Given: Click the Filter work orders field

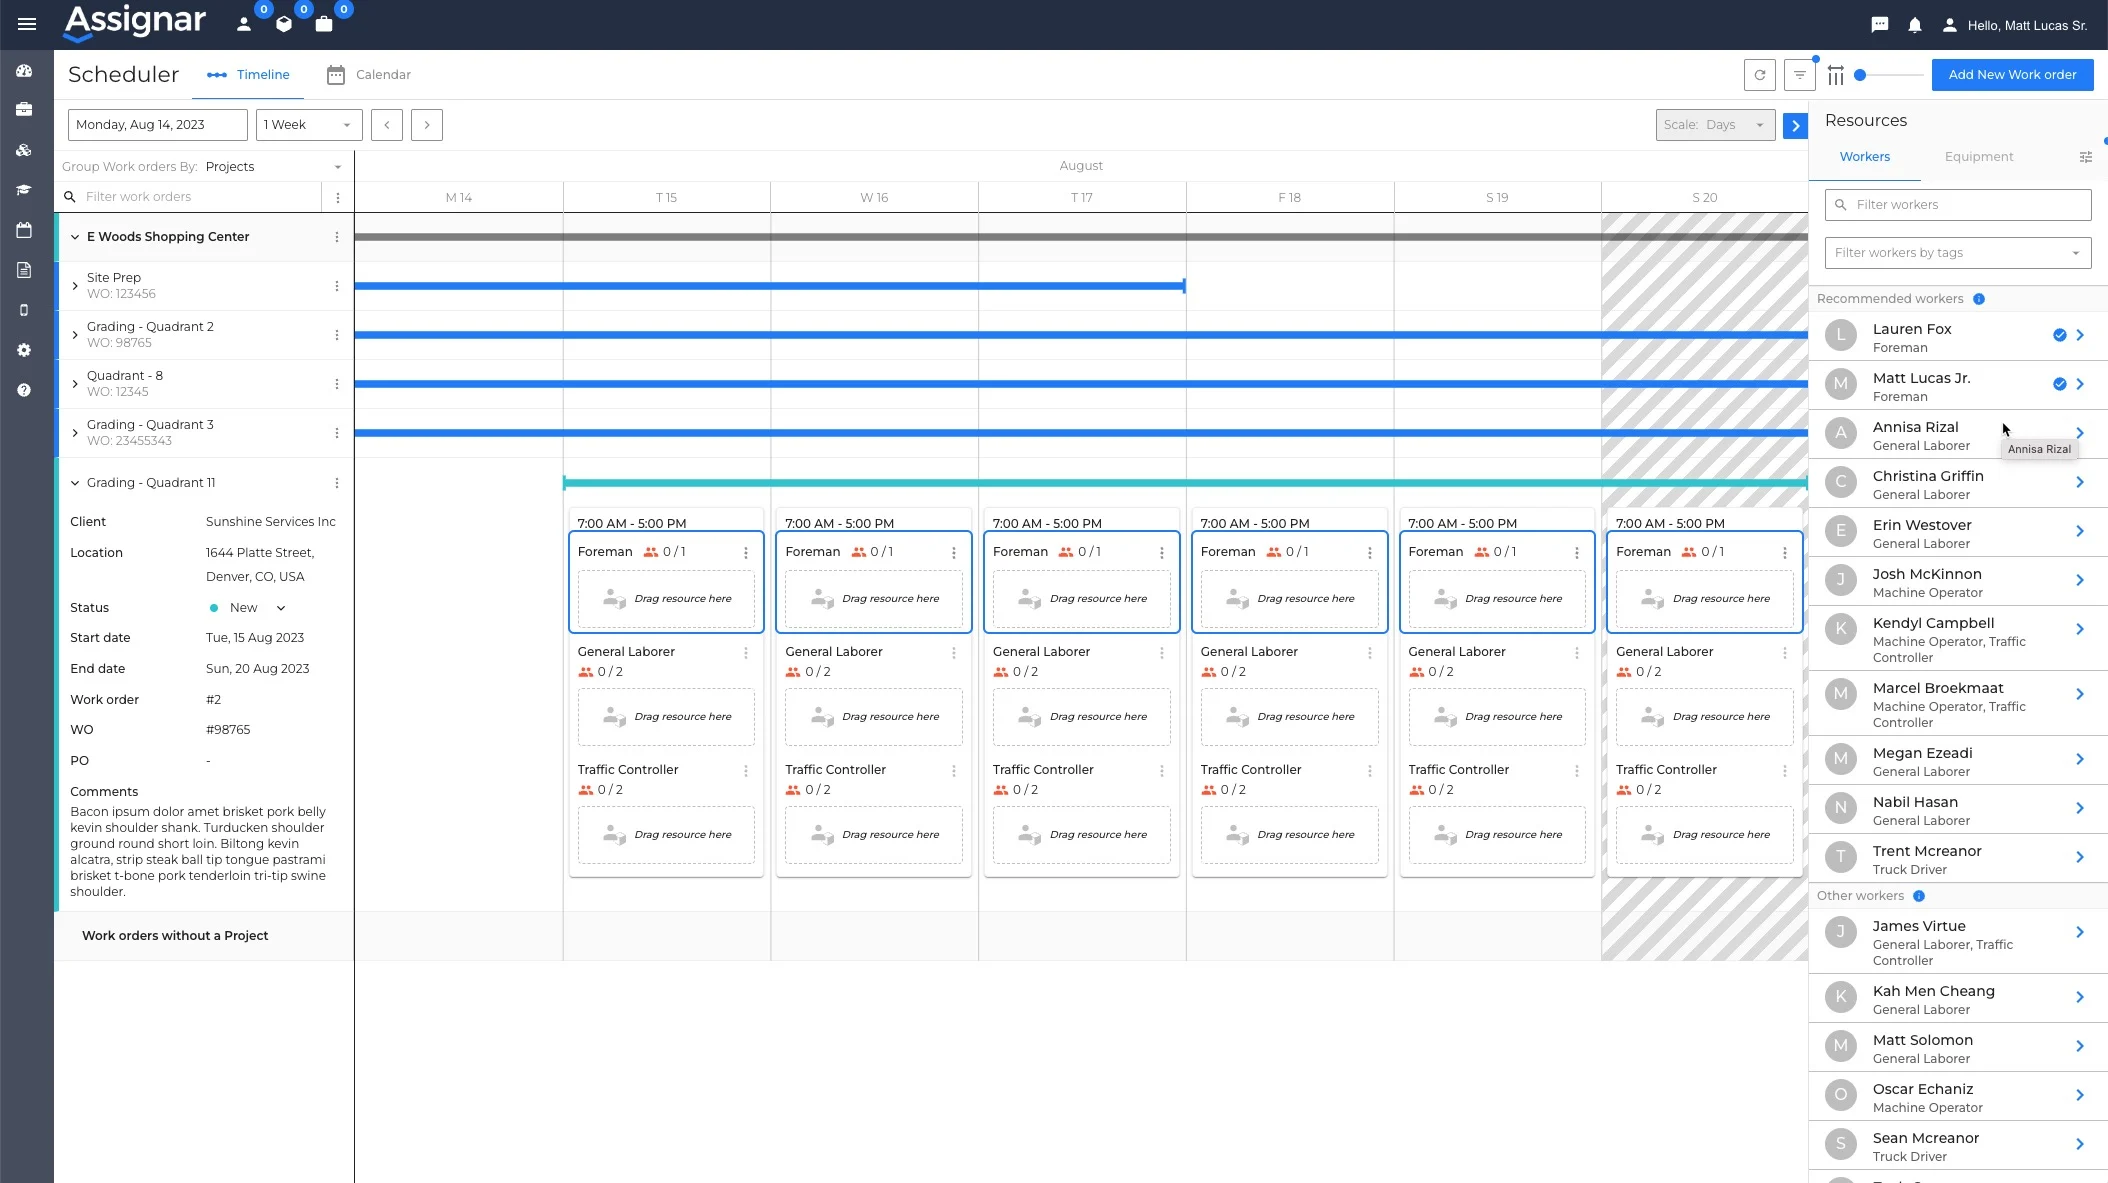Looking at the screenshot, I should (x=190, y=197).
